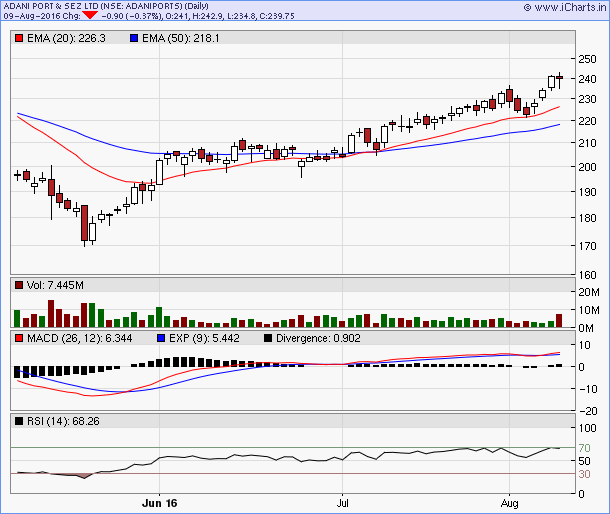The image size is (610, 514).
Task: Click the 09-Aug-2016 Chg date text
Action: click(x=42, y=16)
